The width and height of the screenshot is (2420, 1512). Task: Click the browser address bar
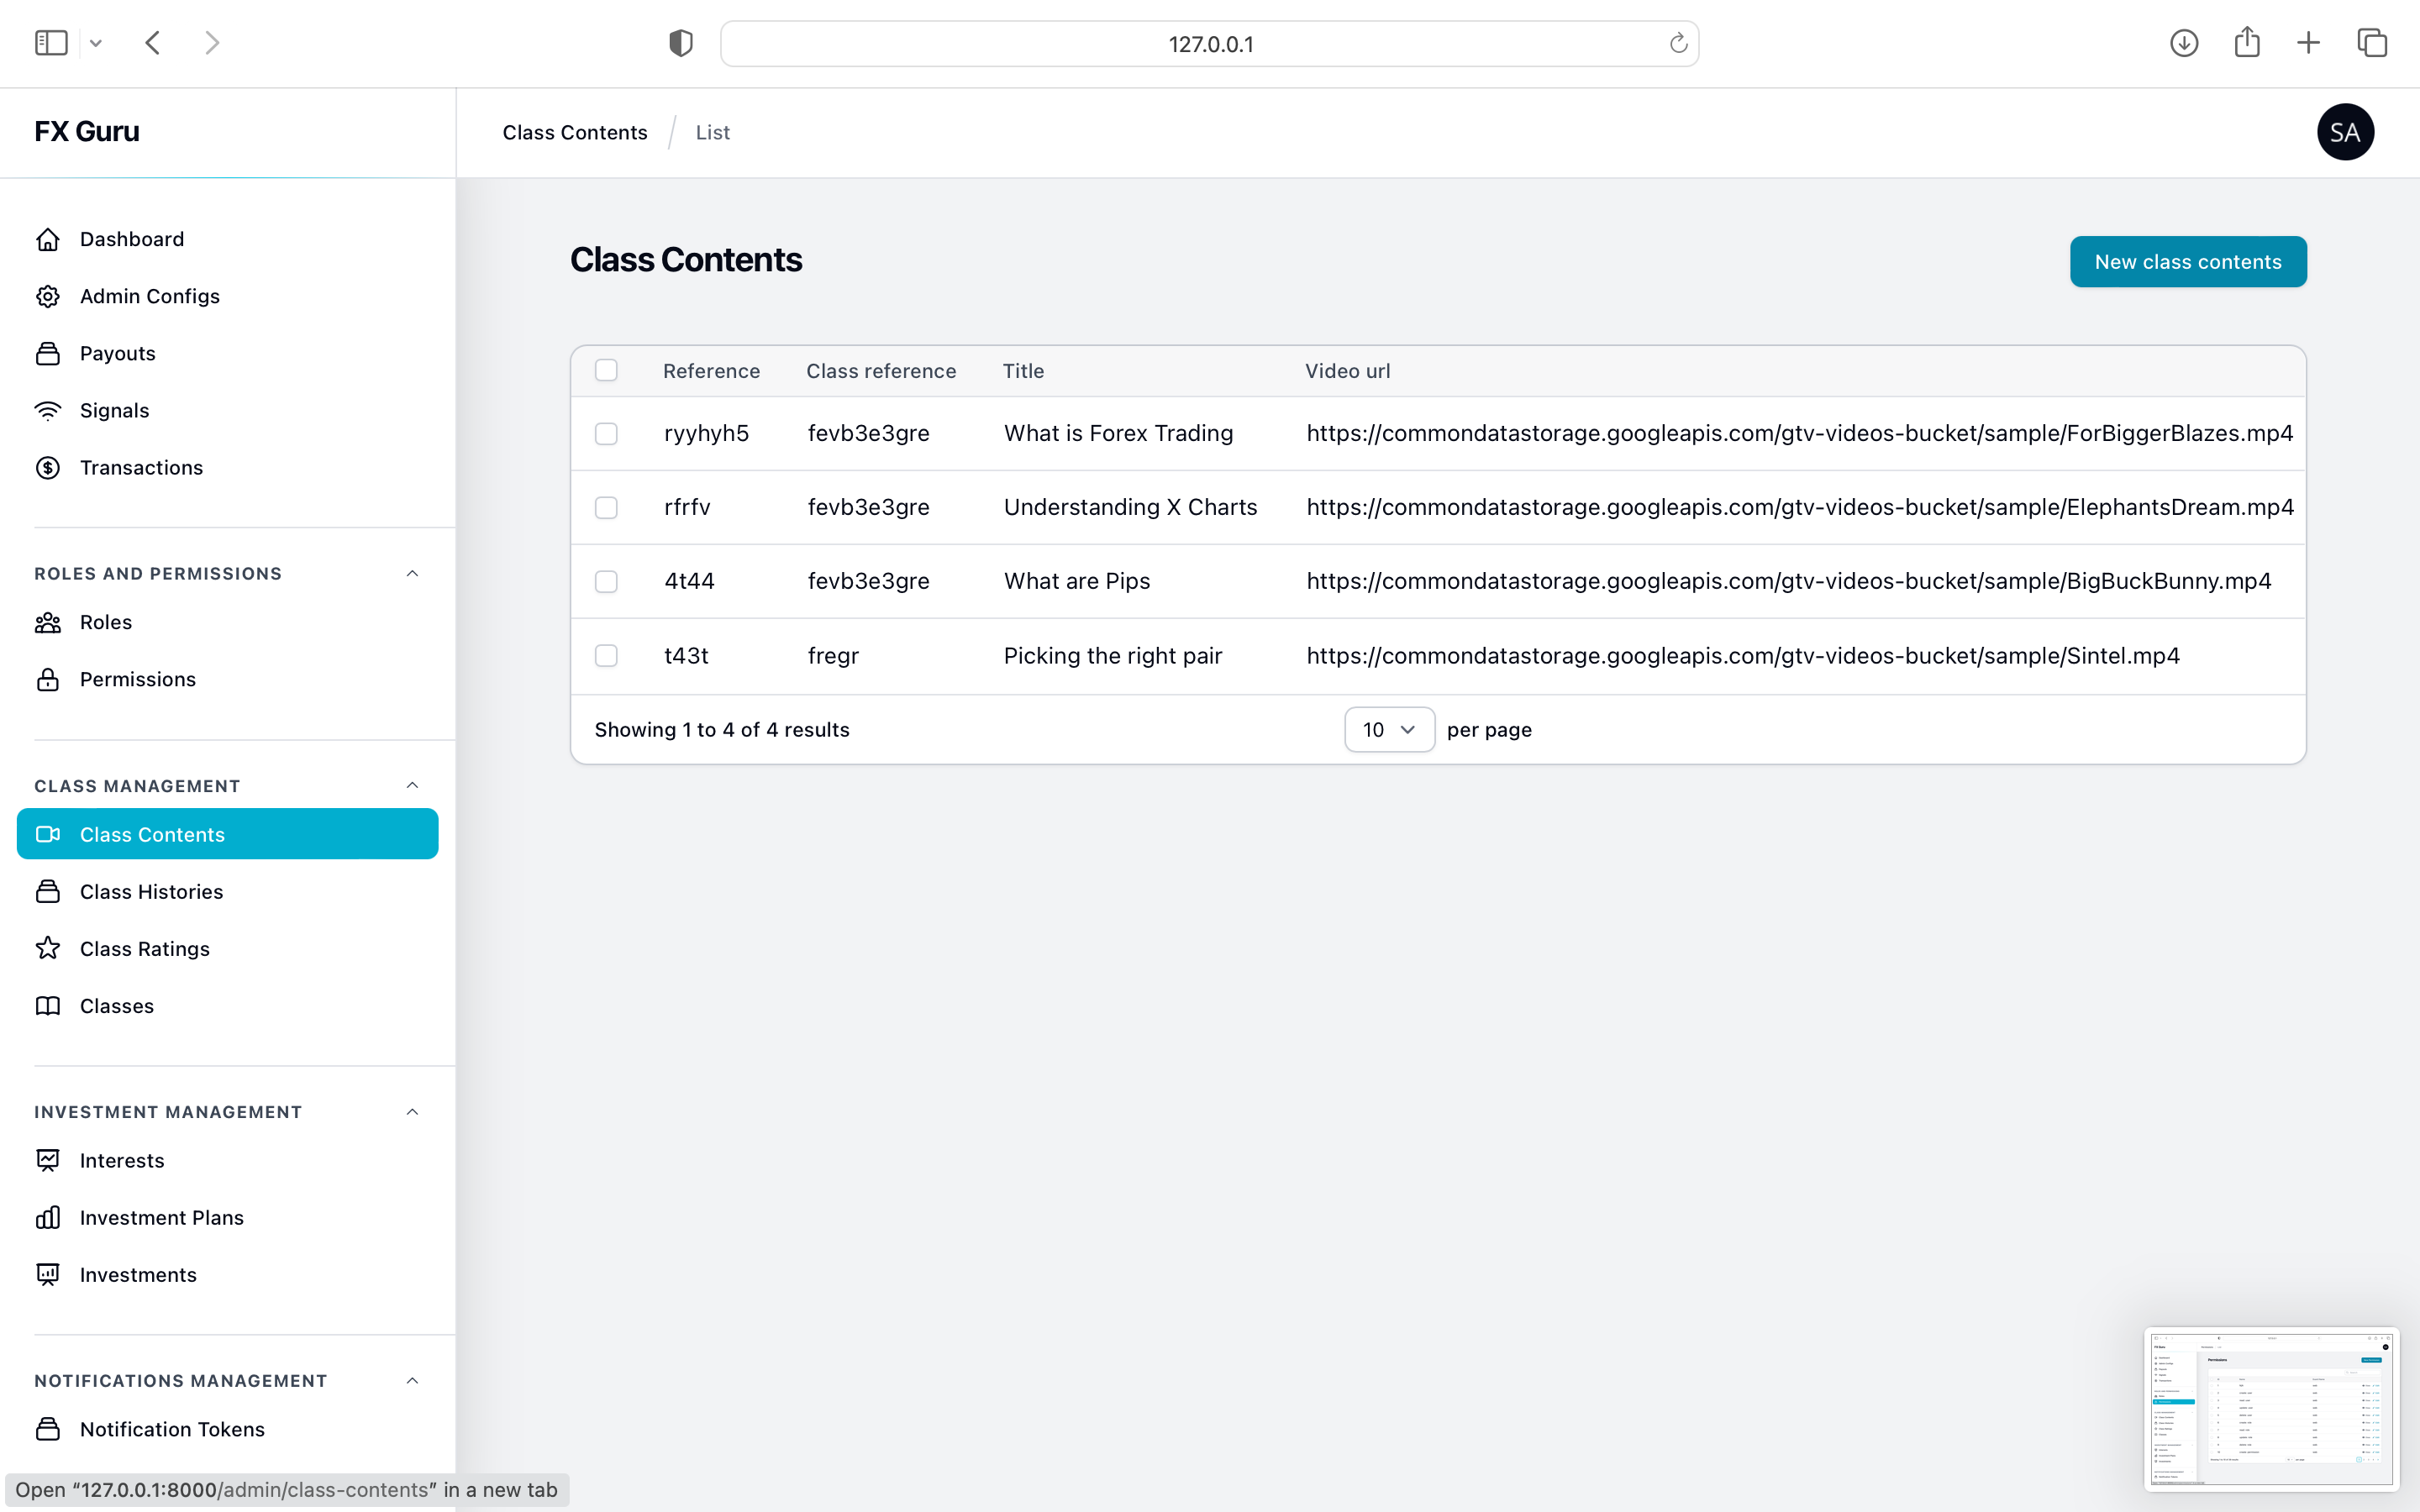pyautogui.click(x=1209, y=44)
